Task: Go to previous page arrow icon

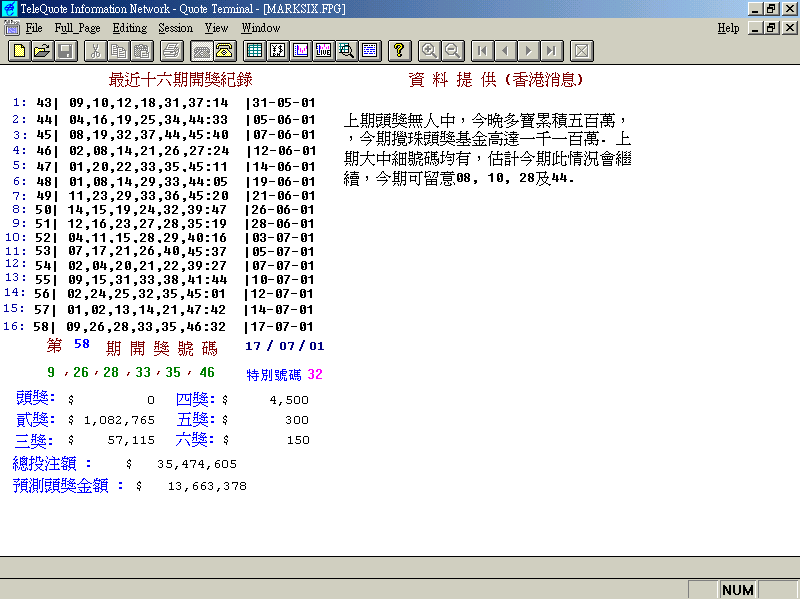Action: point(505,51)
